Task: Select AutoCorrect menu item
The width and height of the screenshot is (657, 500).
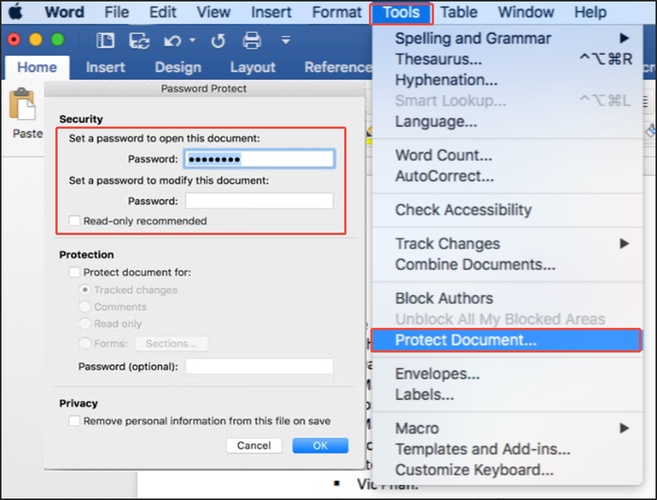Action: [x=507, y=176]
